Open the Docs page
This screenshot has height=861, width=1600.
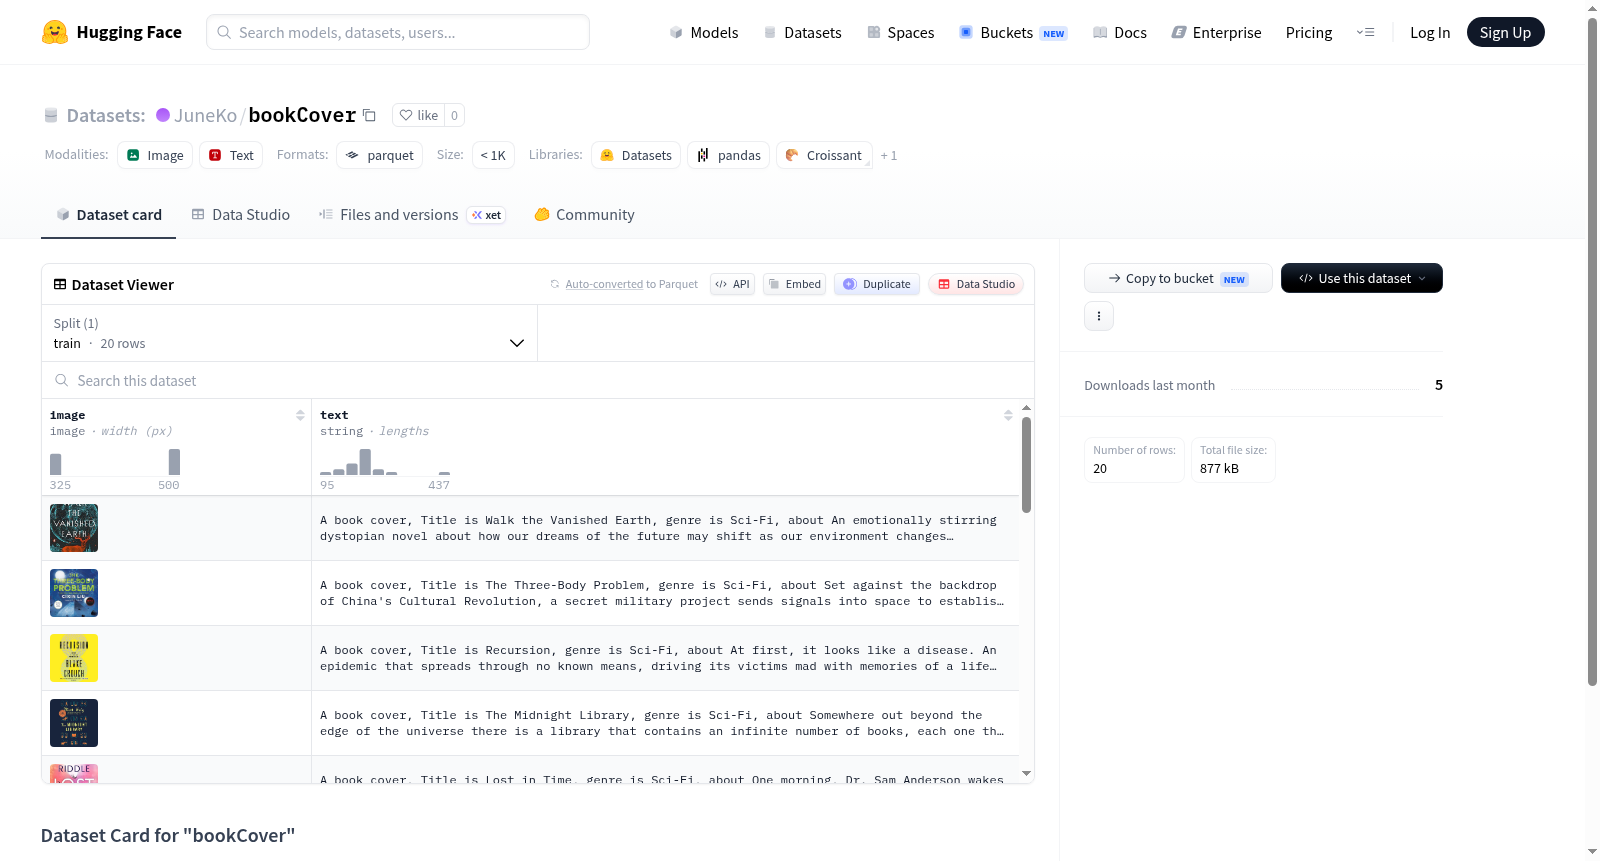point(1120,33)
